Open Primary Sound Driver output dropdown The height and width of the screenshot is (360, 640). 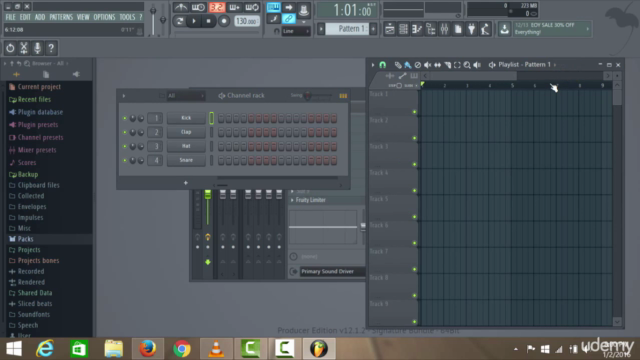332,271
